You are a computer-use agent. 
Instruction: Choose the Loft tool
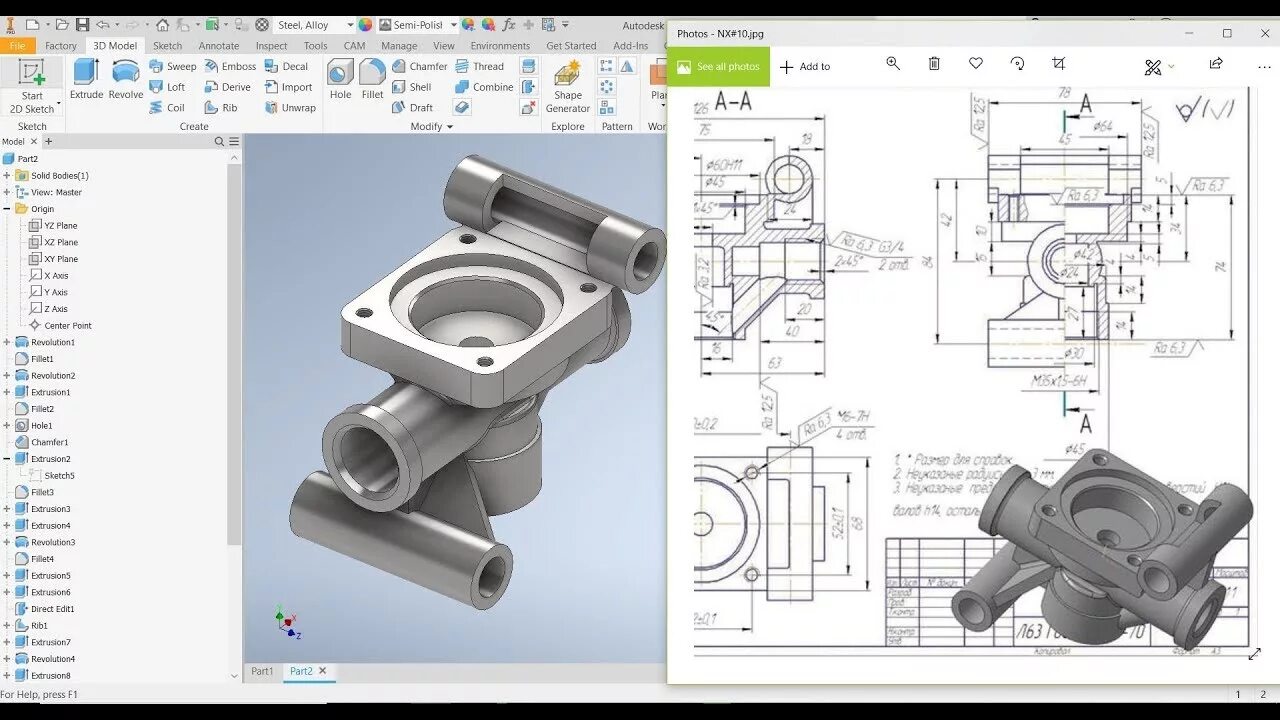pyautogui.click(x=167, y=87)
